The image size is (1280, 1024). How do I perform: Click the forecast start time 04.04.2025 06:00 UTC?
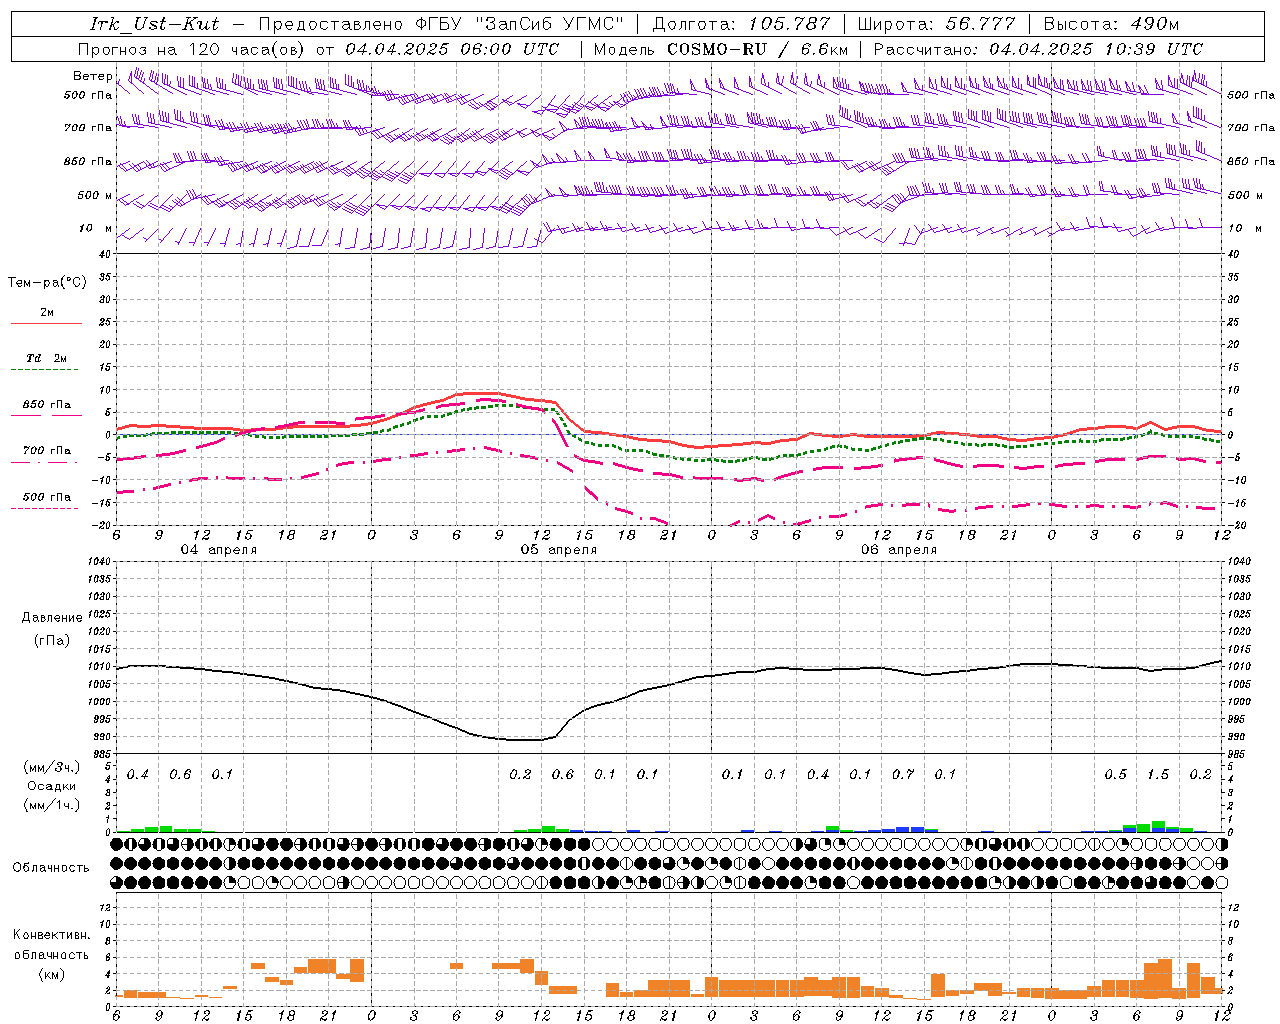point(452,49)
